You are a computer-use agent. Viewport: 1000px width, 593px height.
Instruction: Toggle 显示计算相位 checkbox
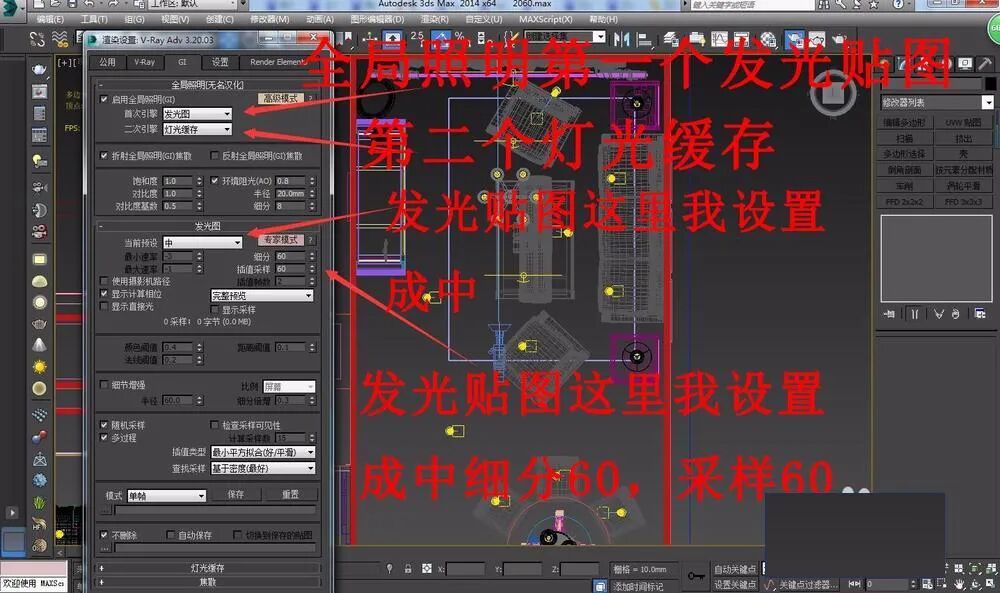point(104,293)
